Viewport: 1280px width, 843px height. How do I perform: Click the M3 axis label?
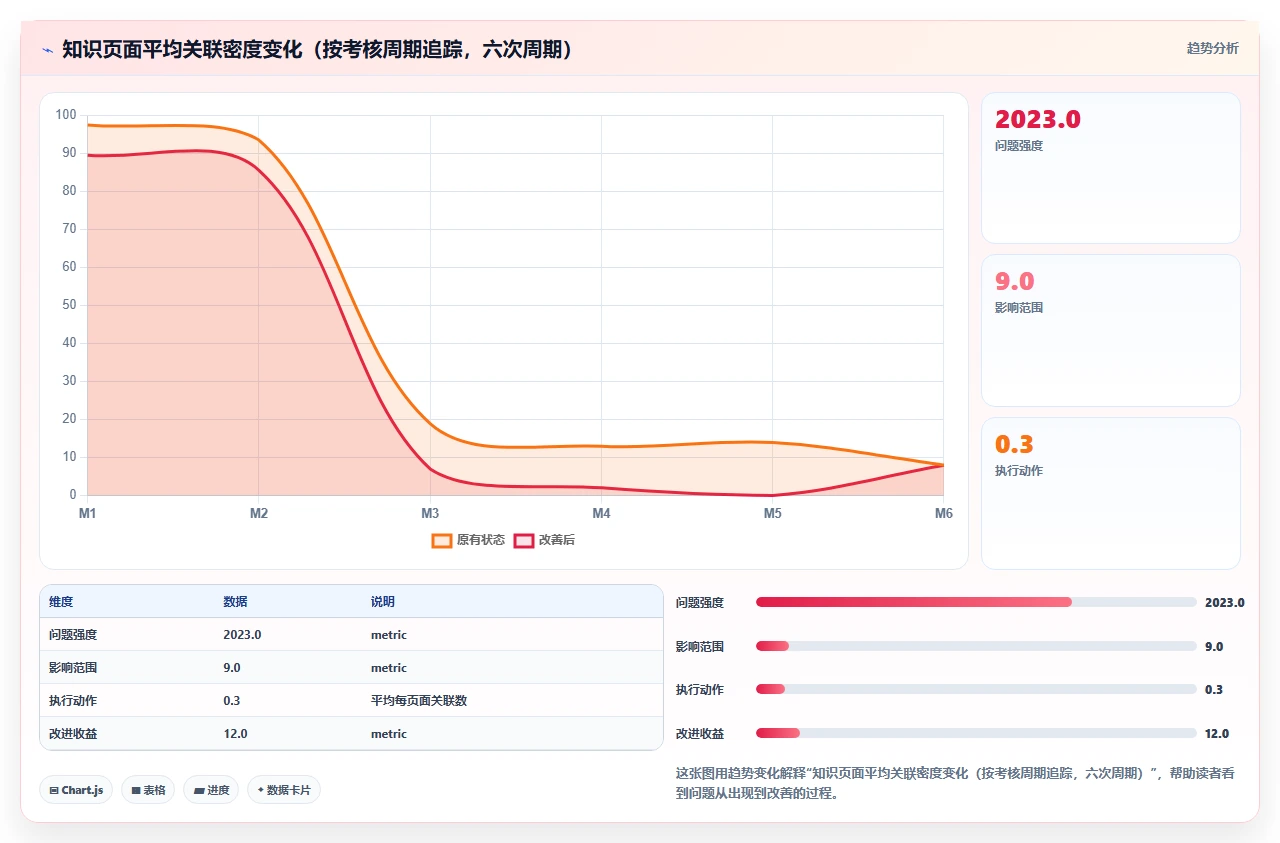430,513
